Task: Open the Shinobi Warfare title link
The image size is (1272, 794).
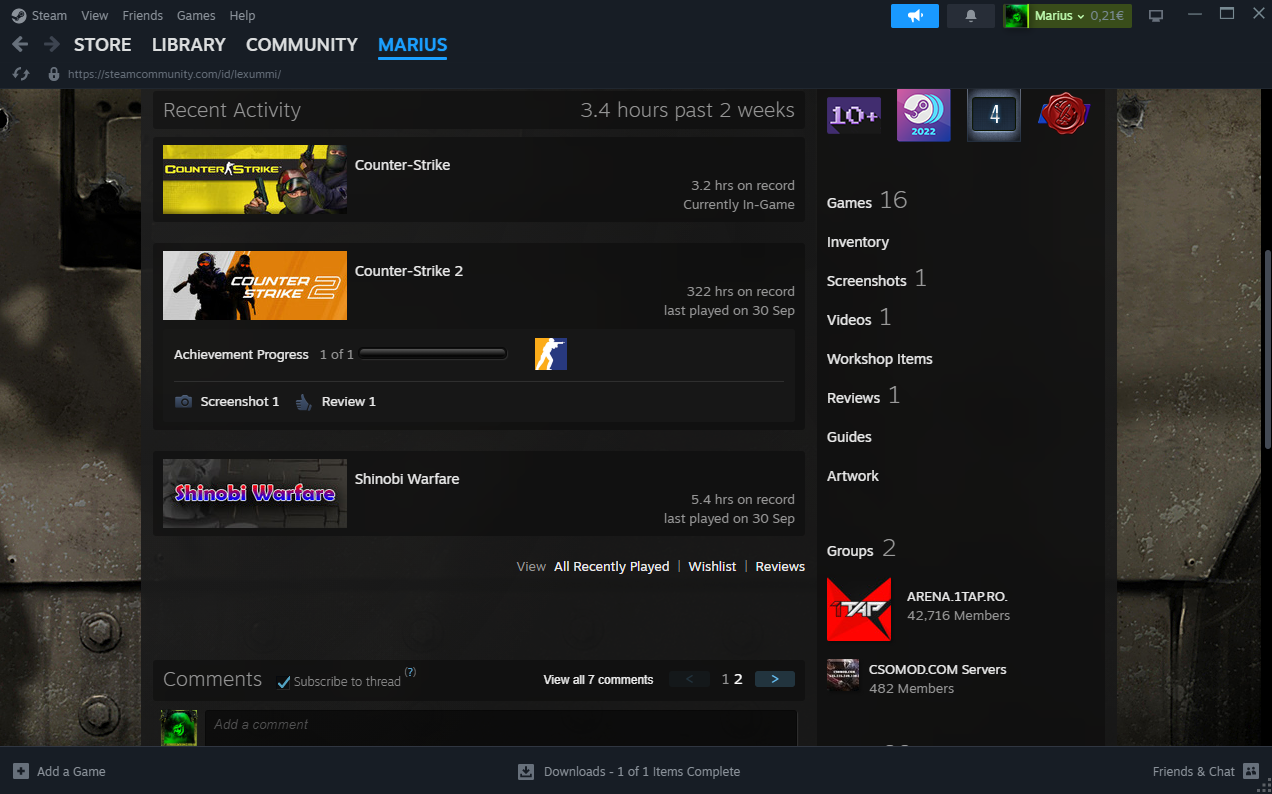Action: point(407,479)
